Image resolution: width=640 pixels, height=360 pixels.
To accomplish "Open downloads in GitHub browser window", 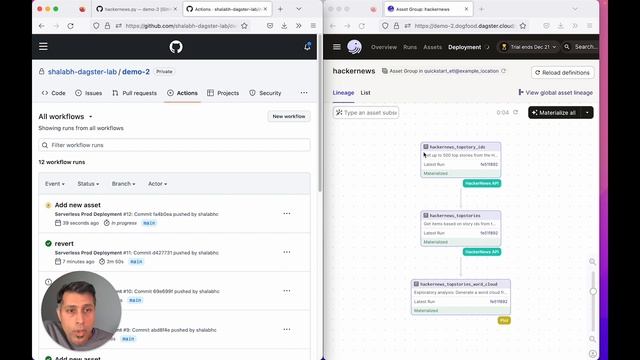I will coord(284,26).
